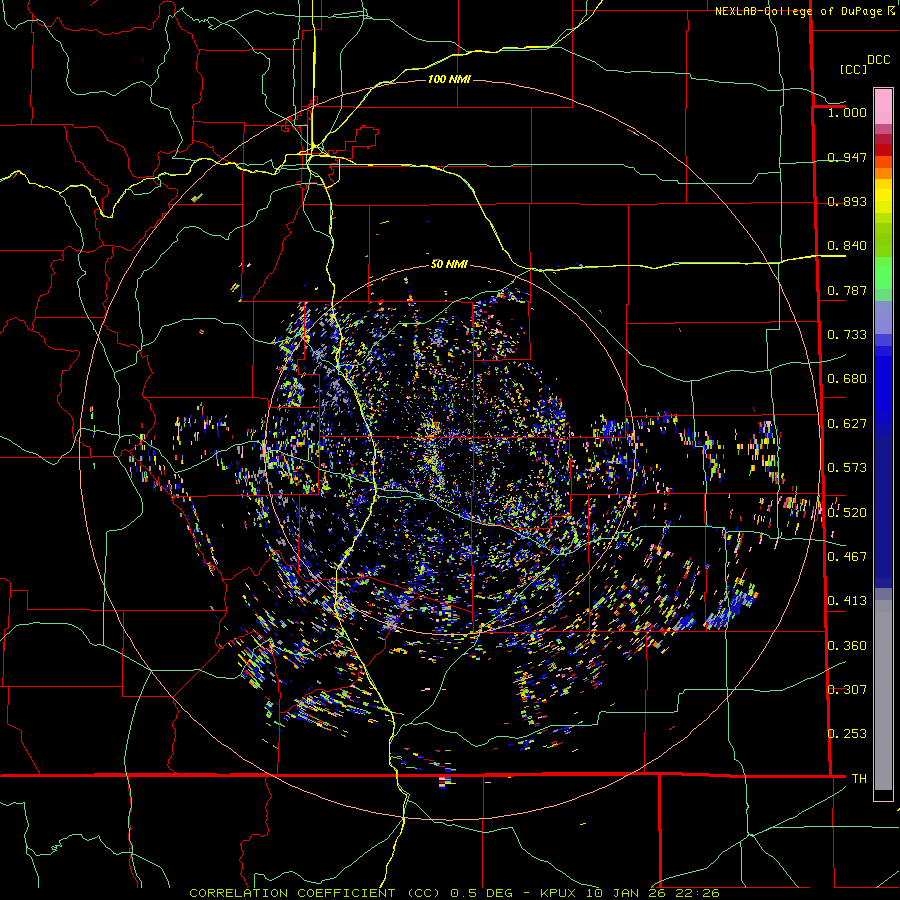Click the TH threshold label
Screen dimensions: 900x900
pyautogui.click(x=859, y=779)
